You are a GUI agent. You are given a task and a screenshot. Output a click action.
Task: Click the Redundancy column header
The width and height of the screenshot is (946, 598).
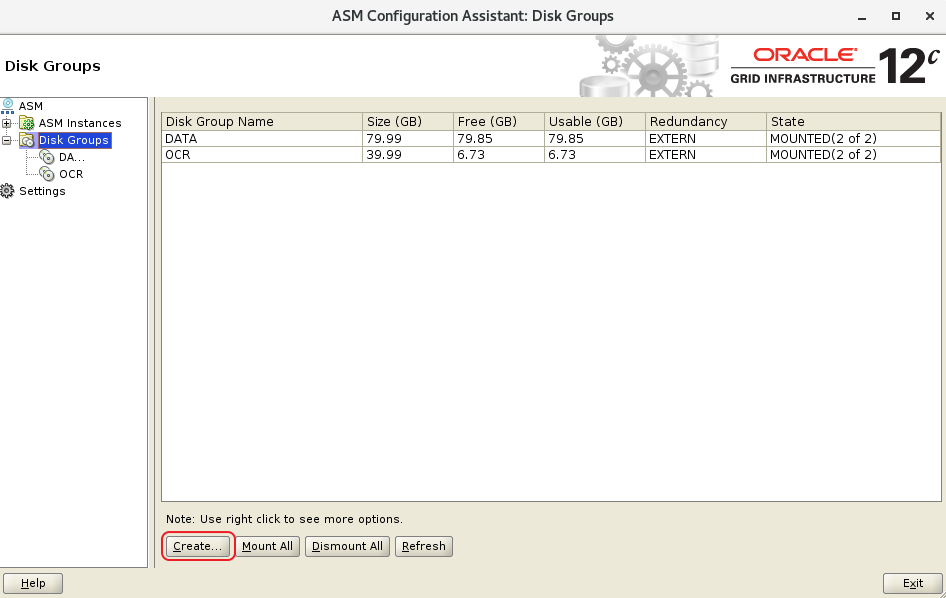point(705,121)
